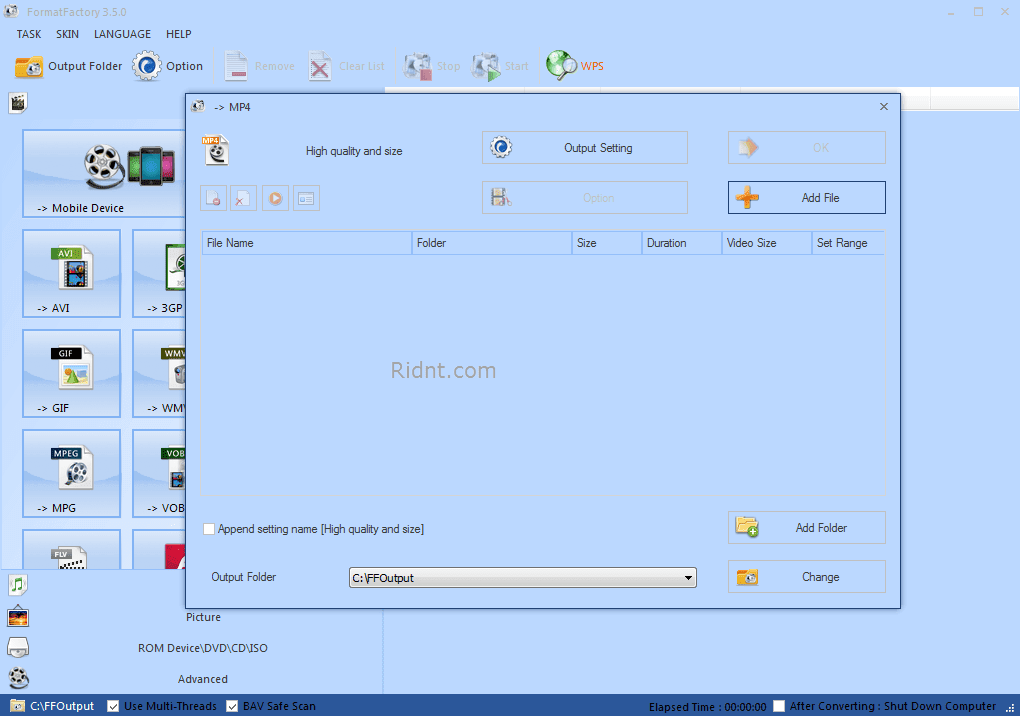1020x716 pixels.
Task: Expand the Output Folder C:\FFOutput dropdown
Action: (x=688, y=577)
